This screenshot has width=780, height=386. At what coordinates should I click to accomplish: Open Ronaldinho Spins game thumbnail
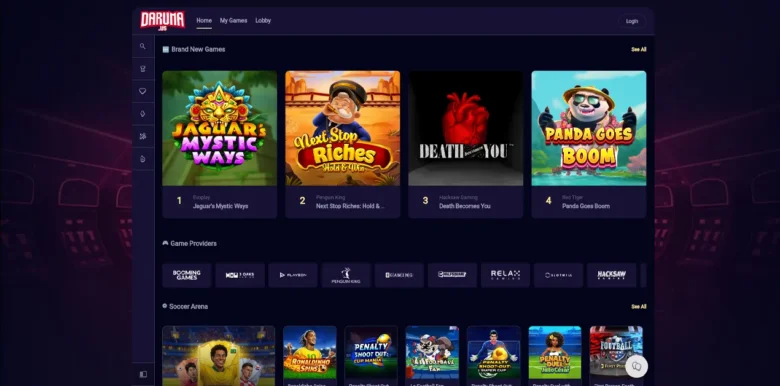(x=310, y=352)
